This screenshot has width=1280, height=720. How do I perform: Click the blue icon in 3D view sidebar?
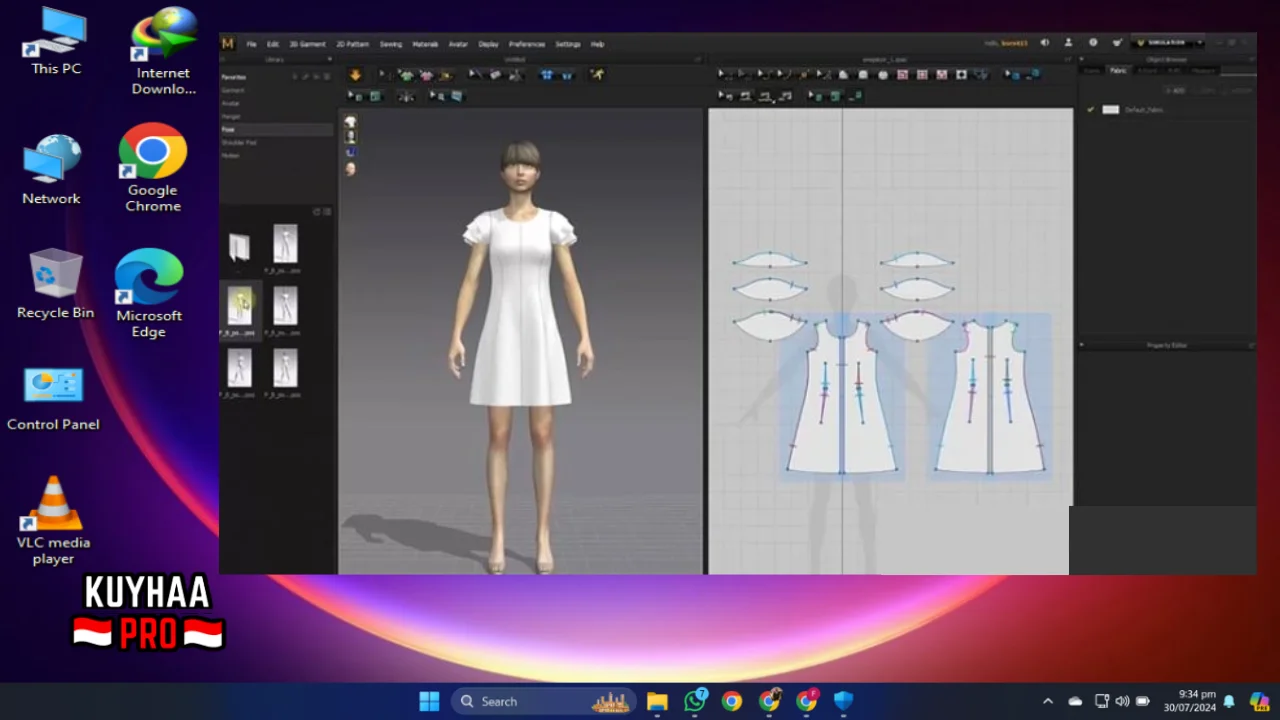coord(350,152)
